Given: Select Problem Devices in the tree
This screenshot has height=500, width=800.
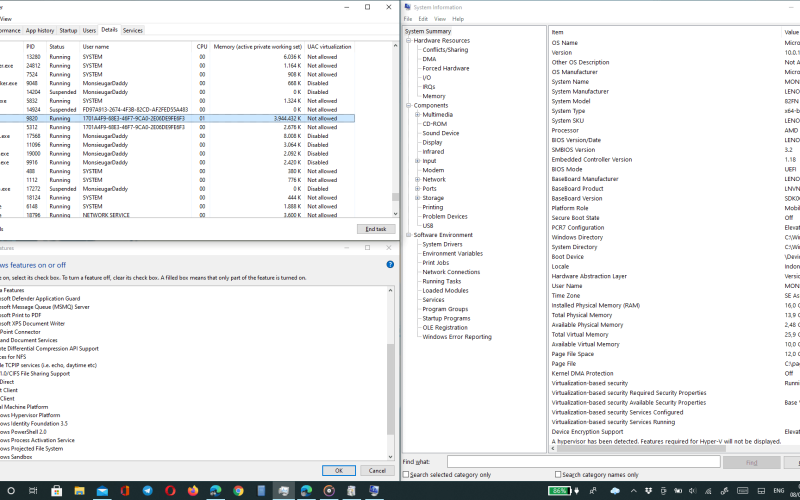Looking at the screenshot, I should pos(445,216).
